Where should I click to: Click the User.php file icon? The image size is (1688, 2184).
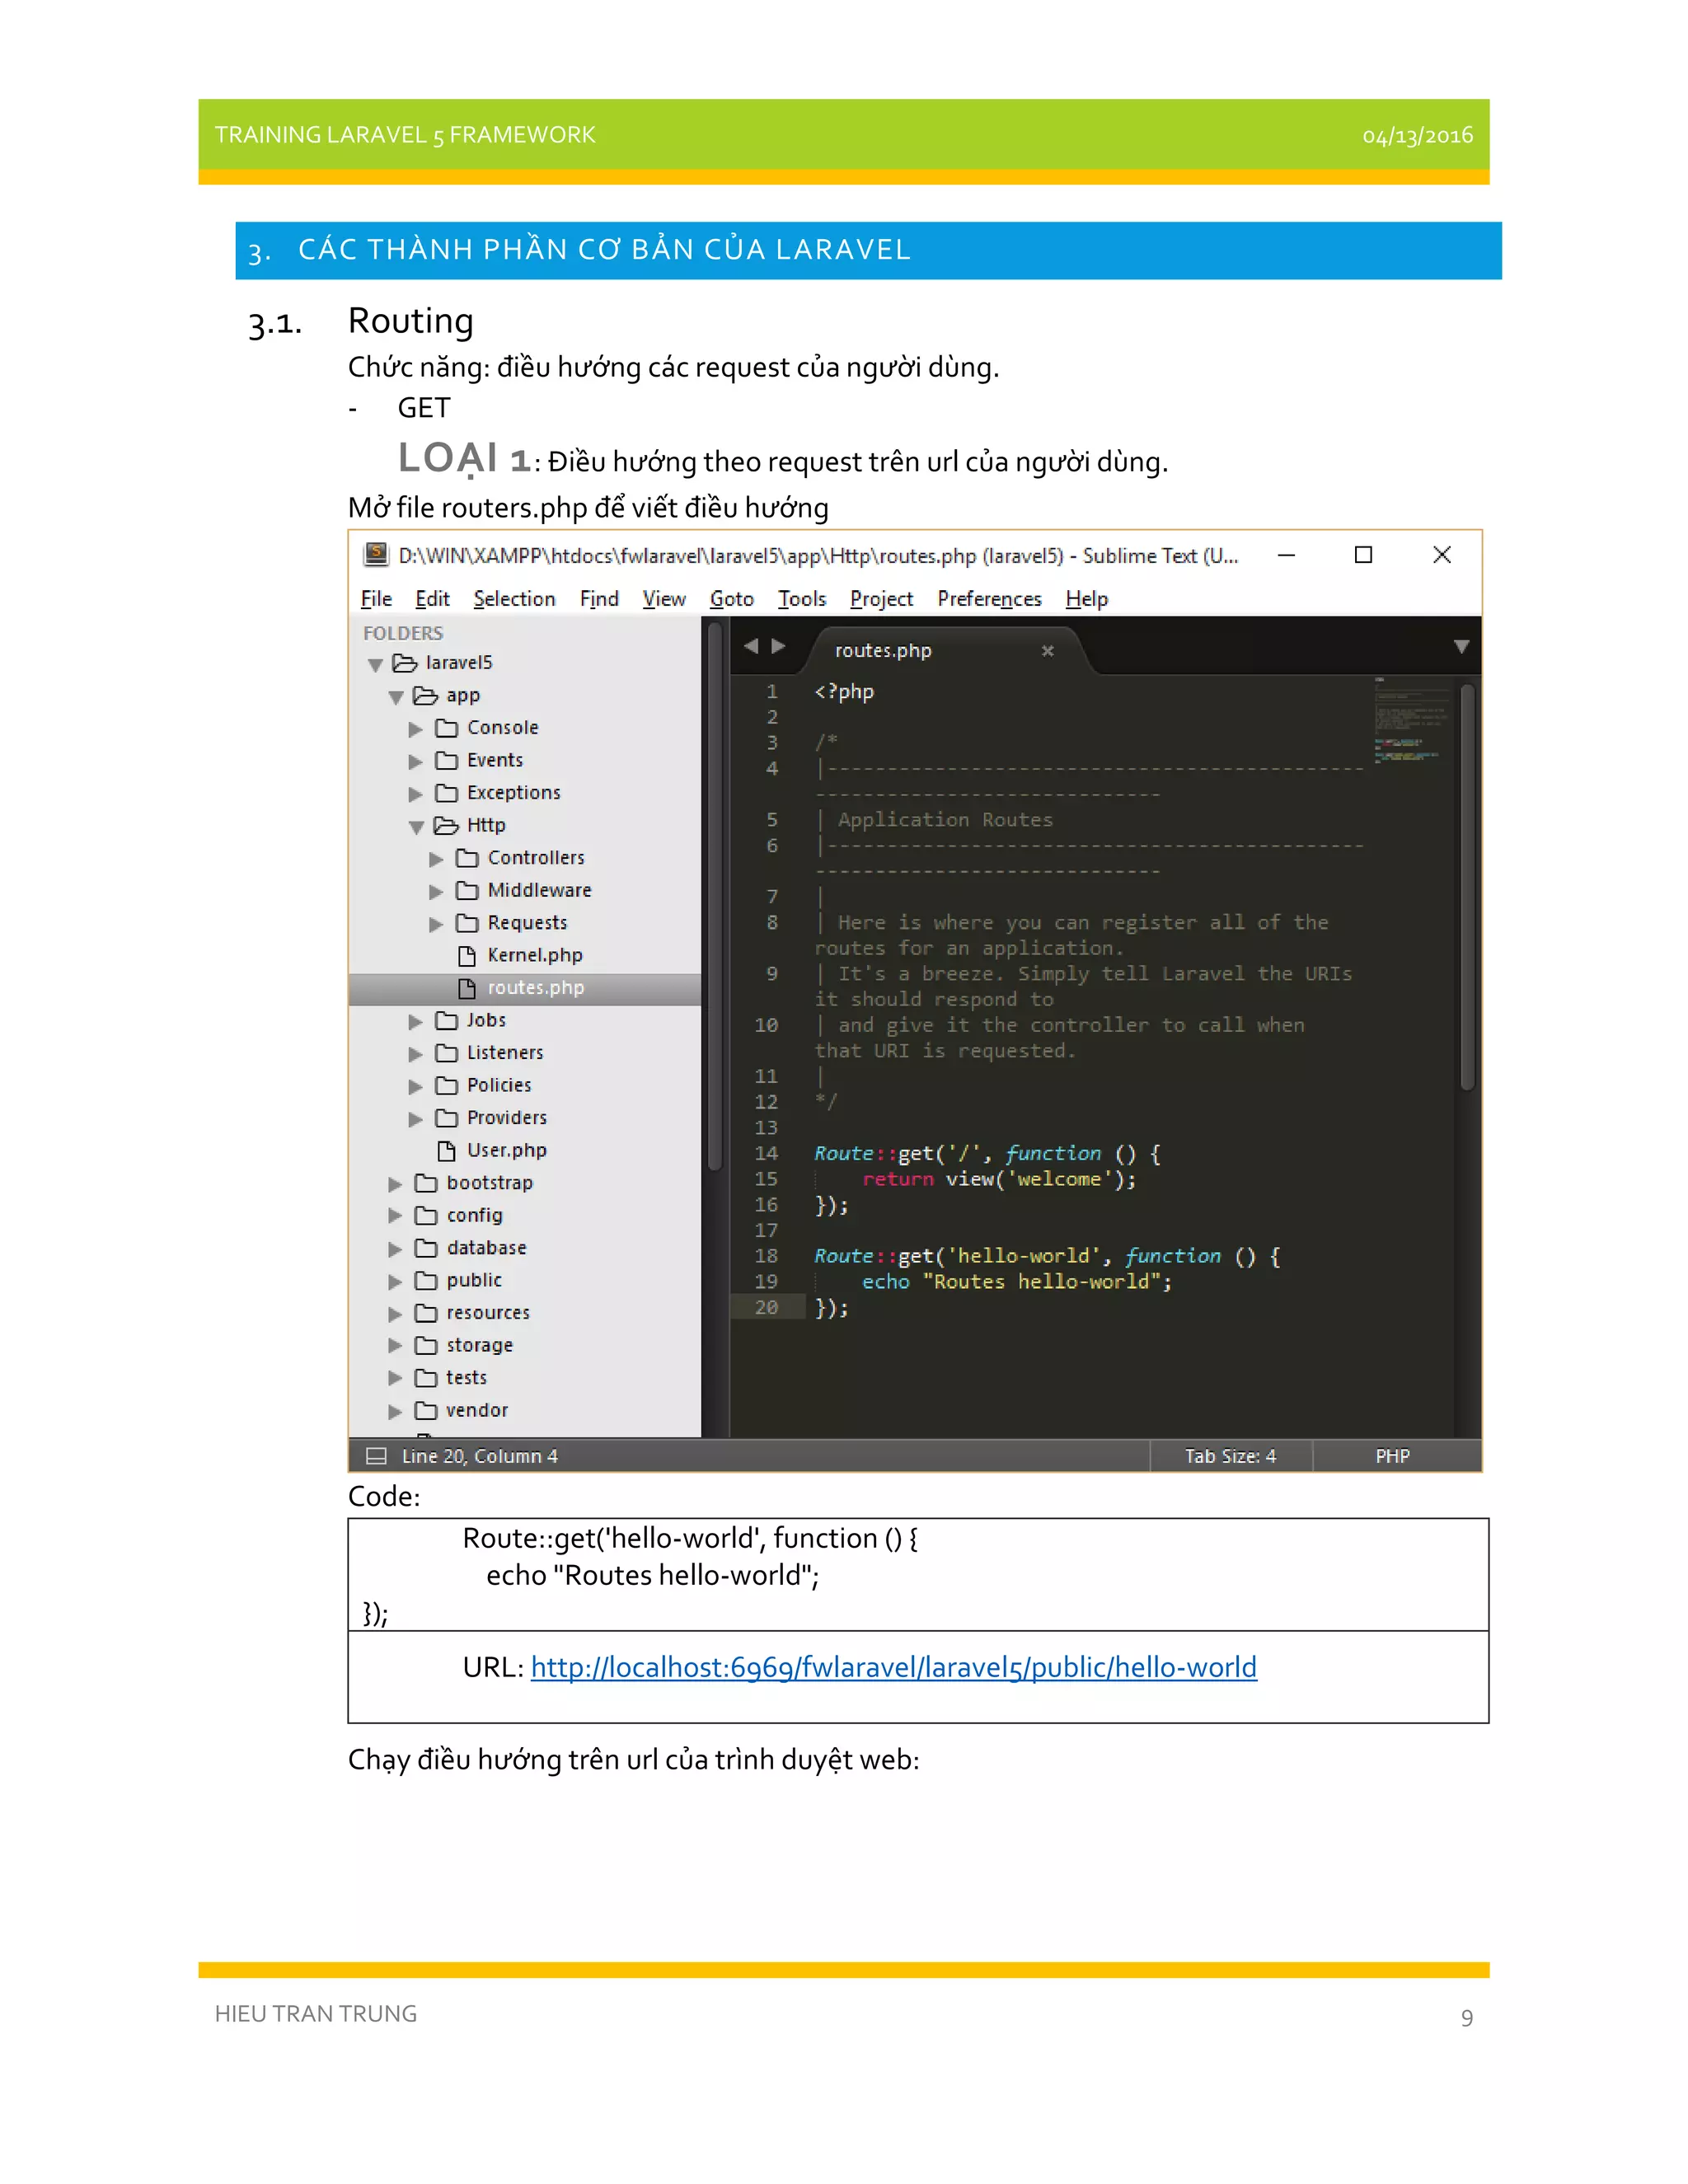447,1151
